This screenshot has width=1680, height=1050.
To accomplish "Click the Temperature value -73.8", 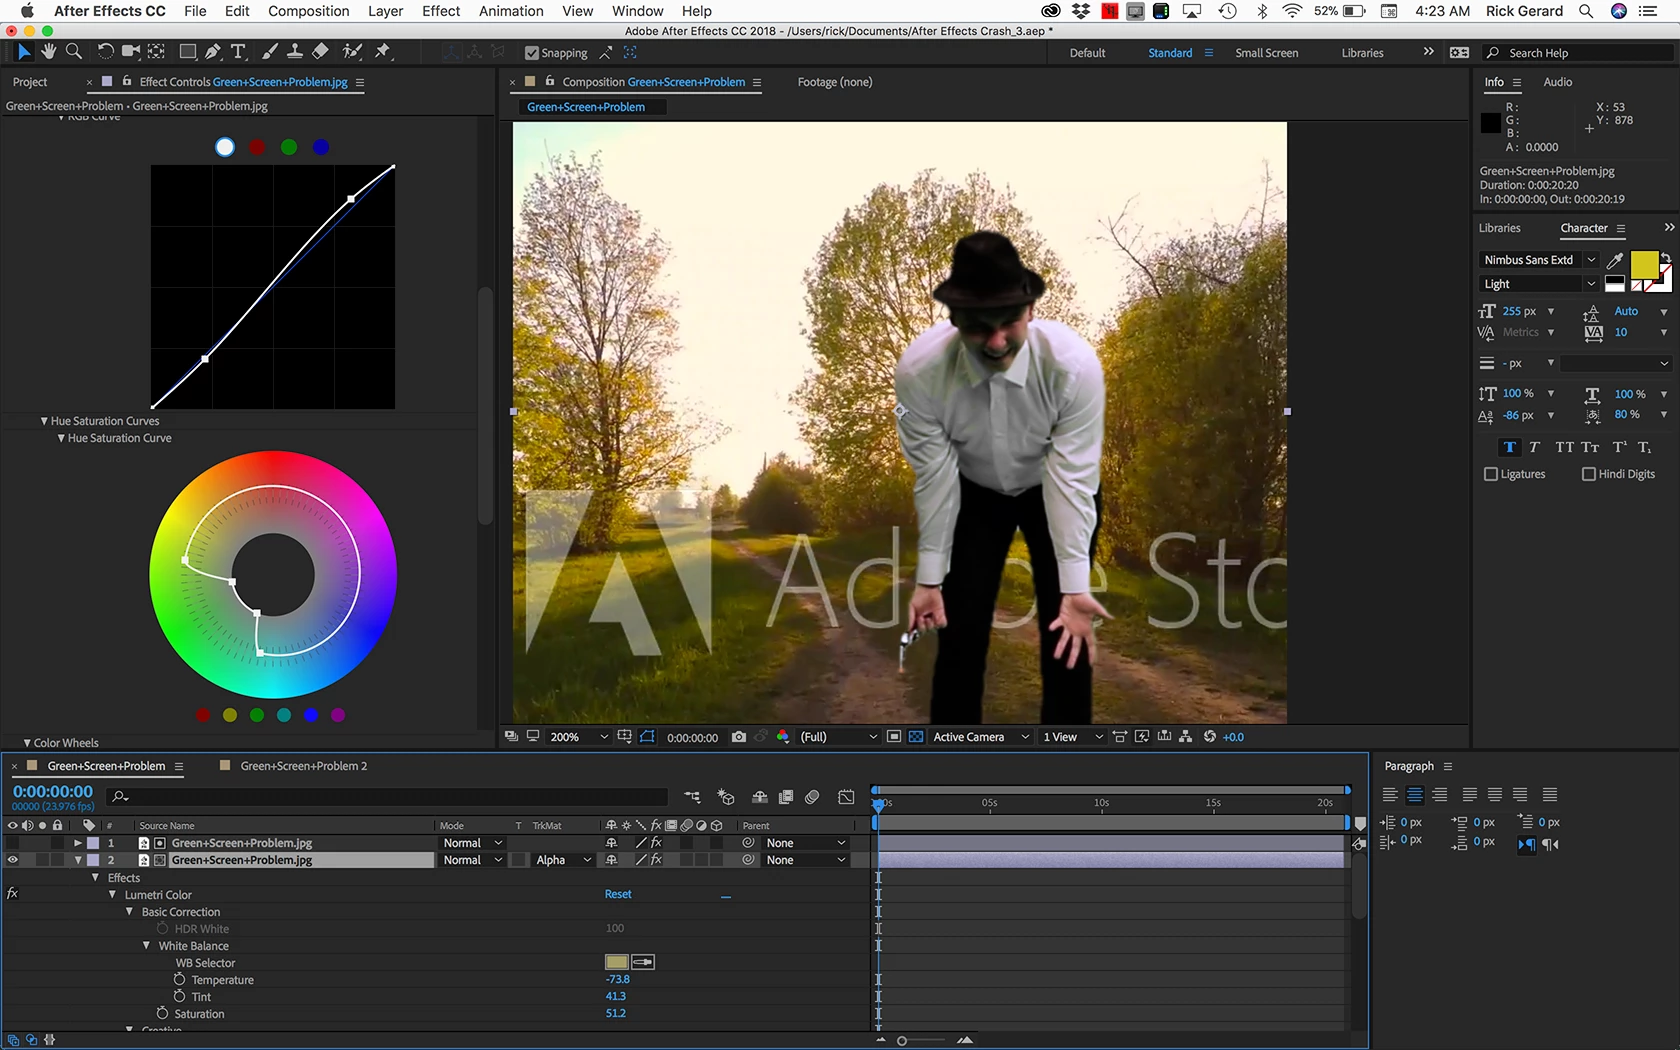I will tap(618, 979).
